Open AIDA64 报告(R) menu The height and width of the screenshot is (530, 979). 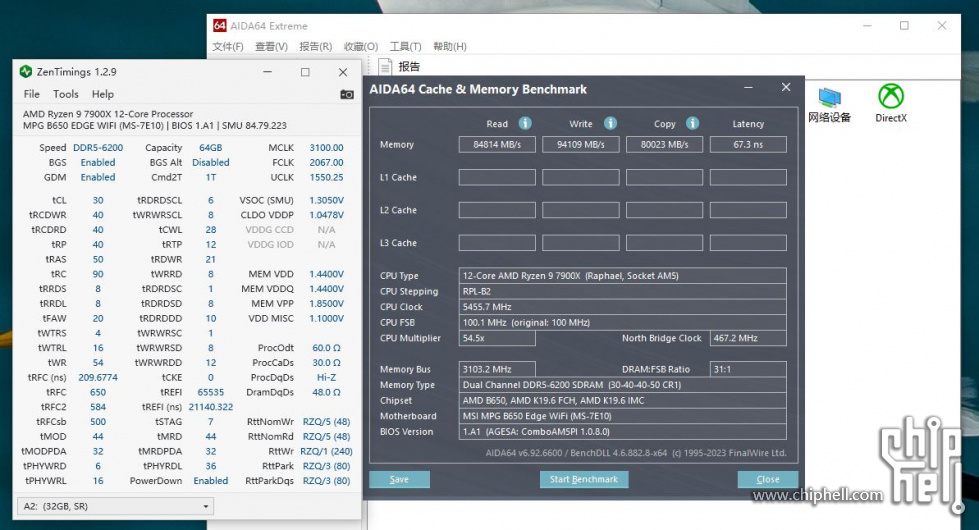[x=315, y=47]
